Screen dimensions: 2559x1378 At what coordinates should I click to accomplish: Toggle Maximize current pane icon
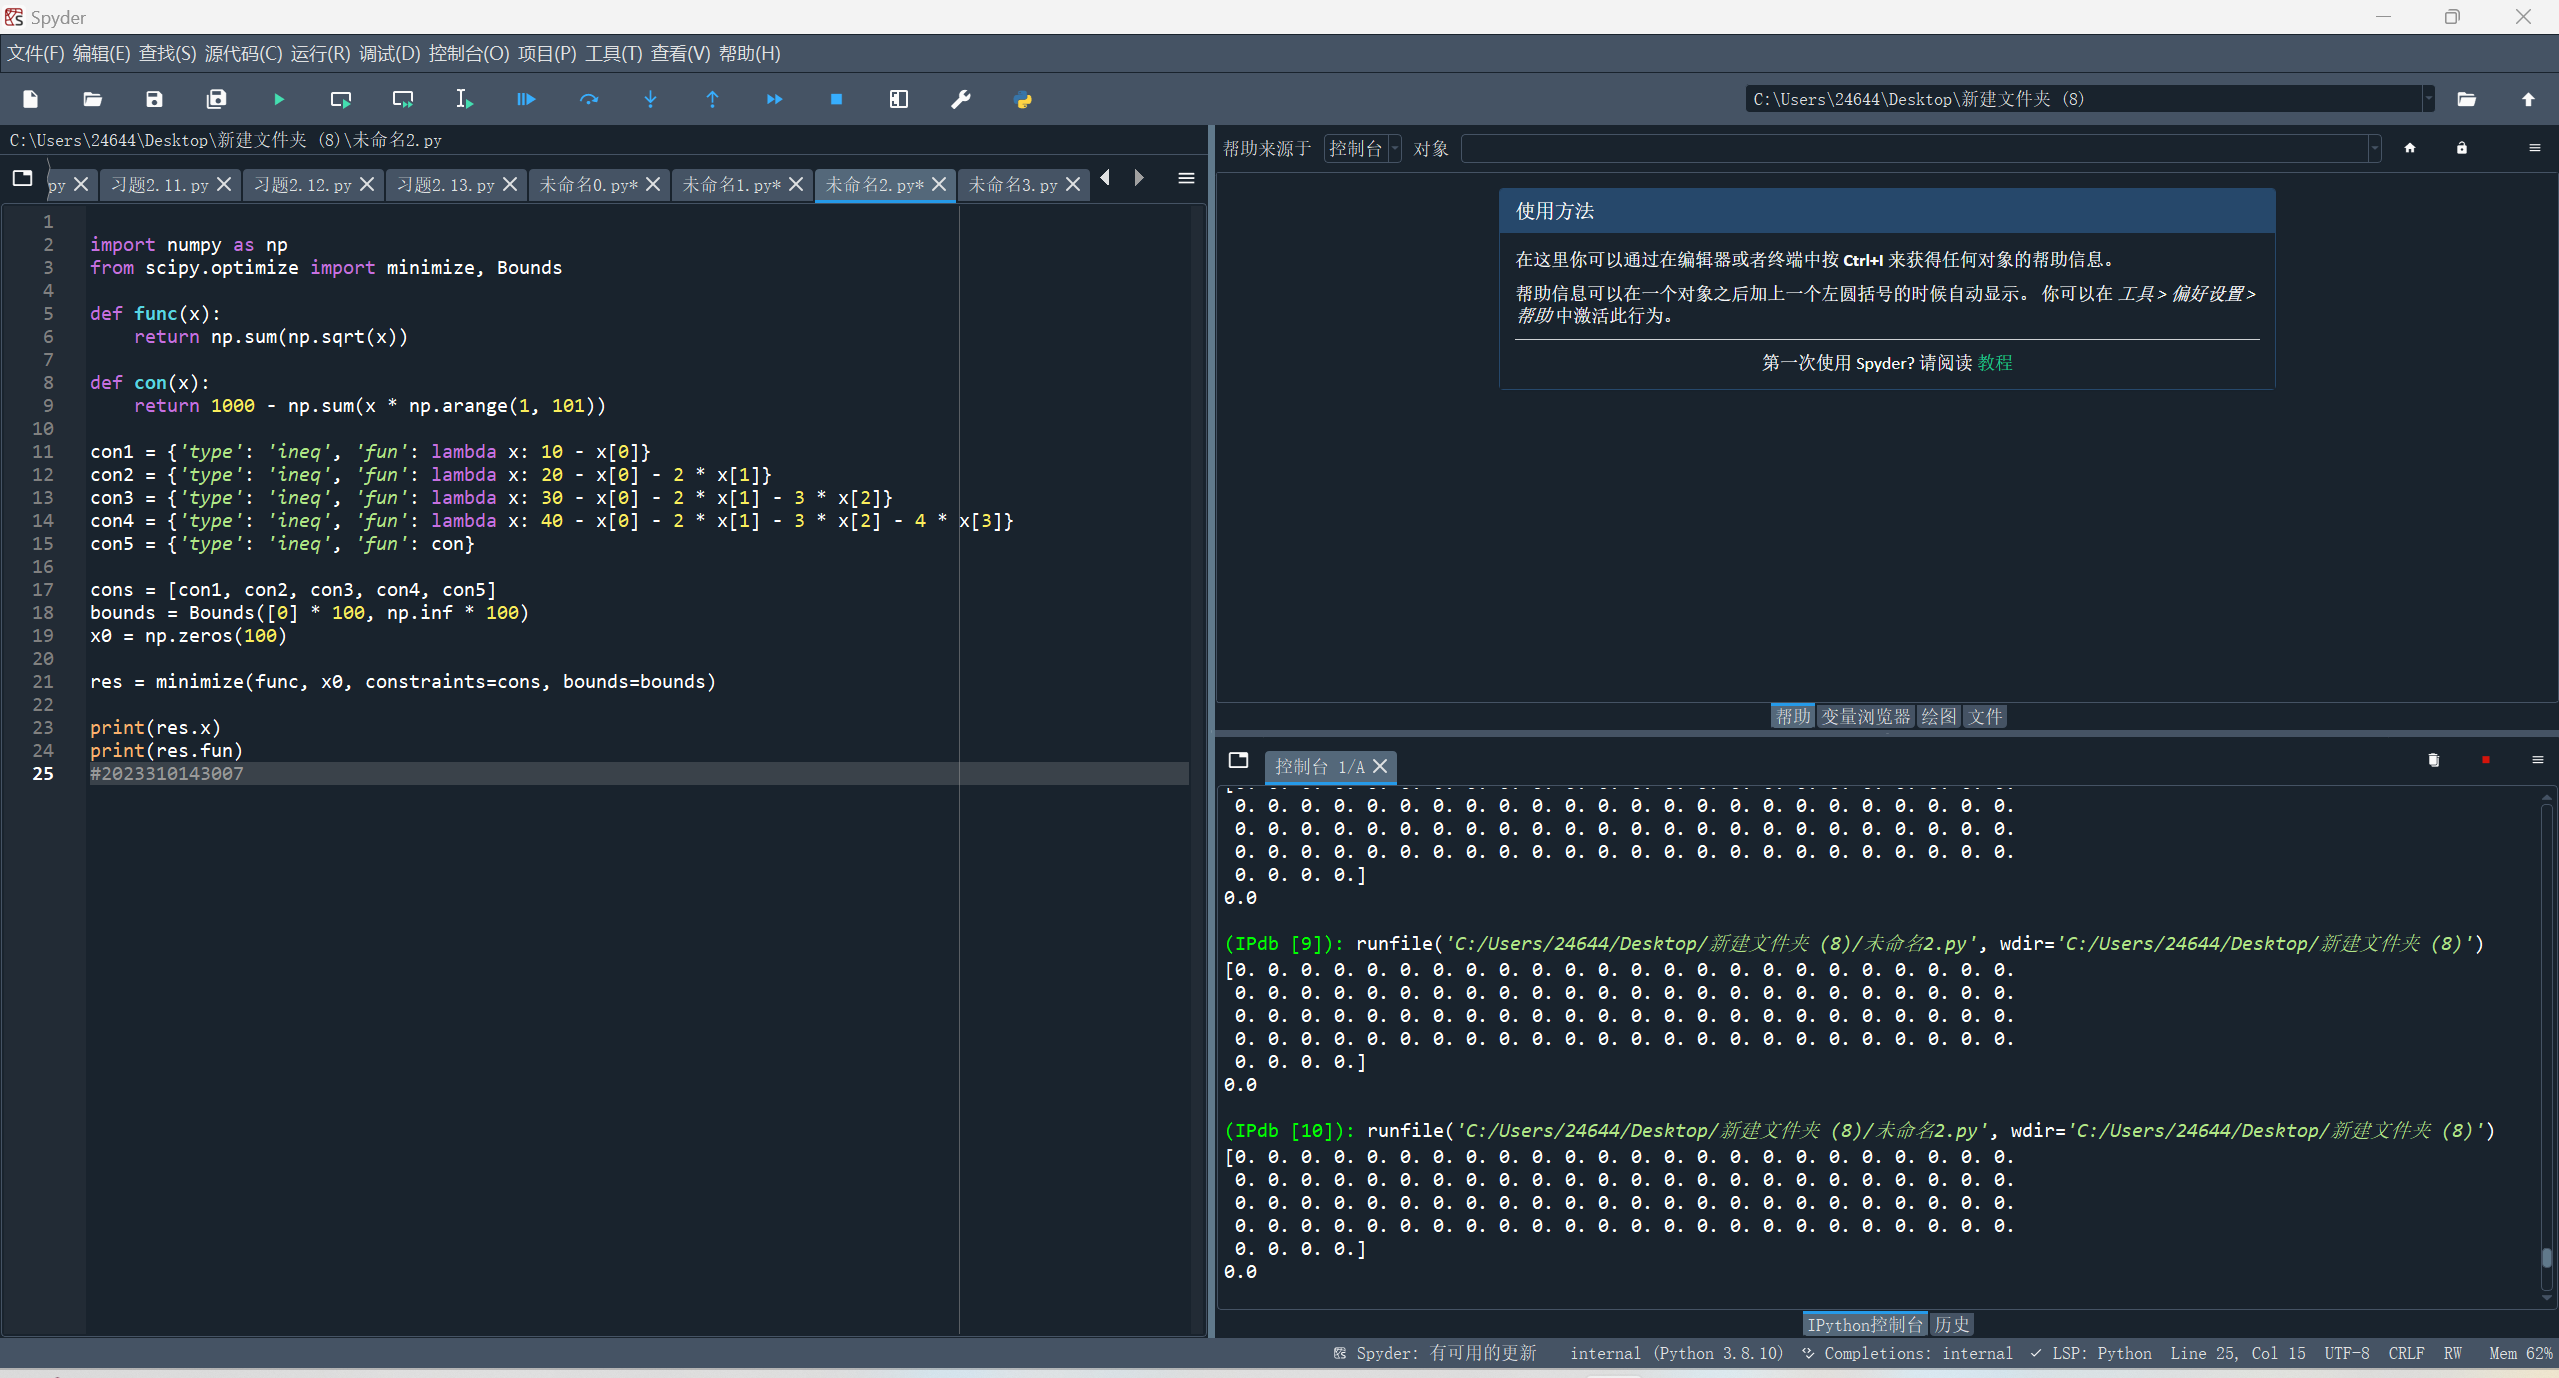pos(898,99)
